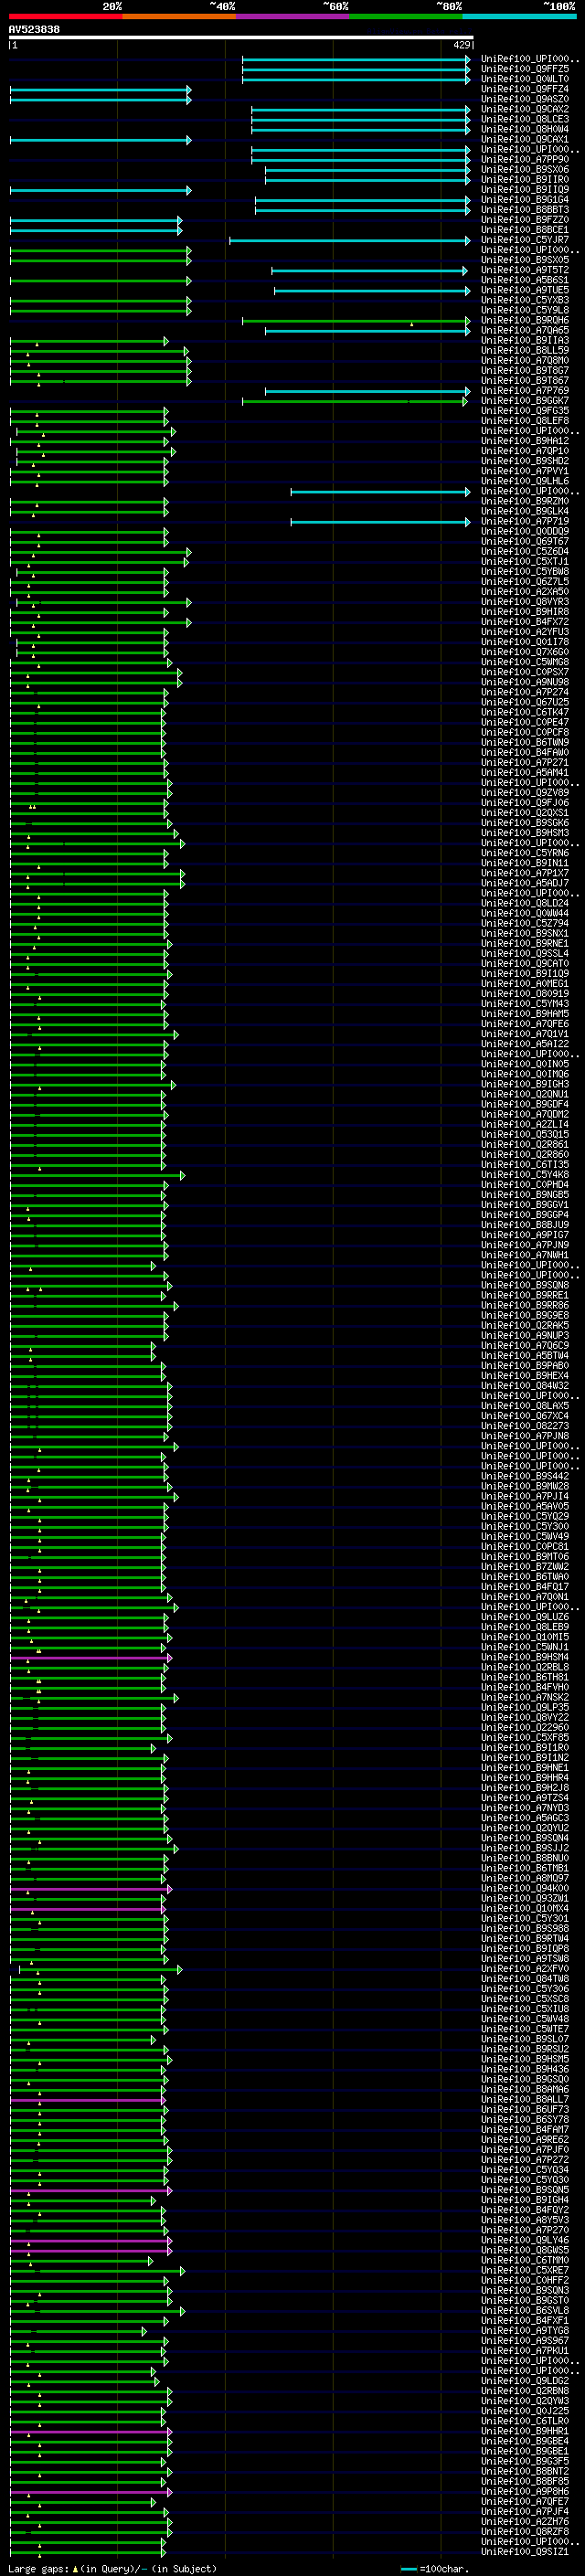Open the UniRef100_A7P719 entry

525,521
